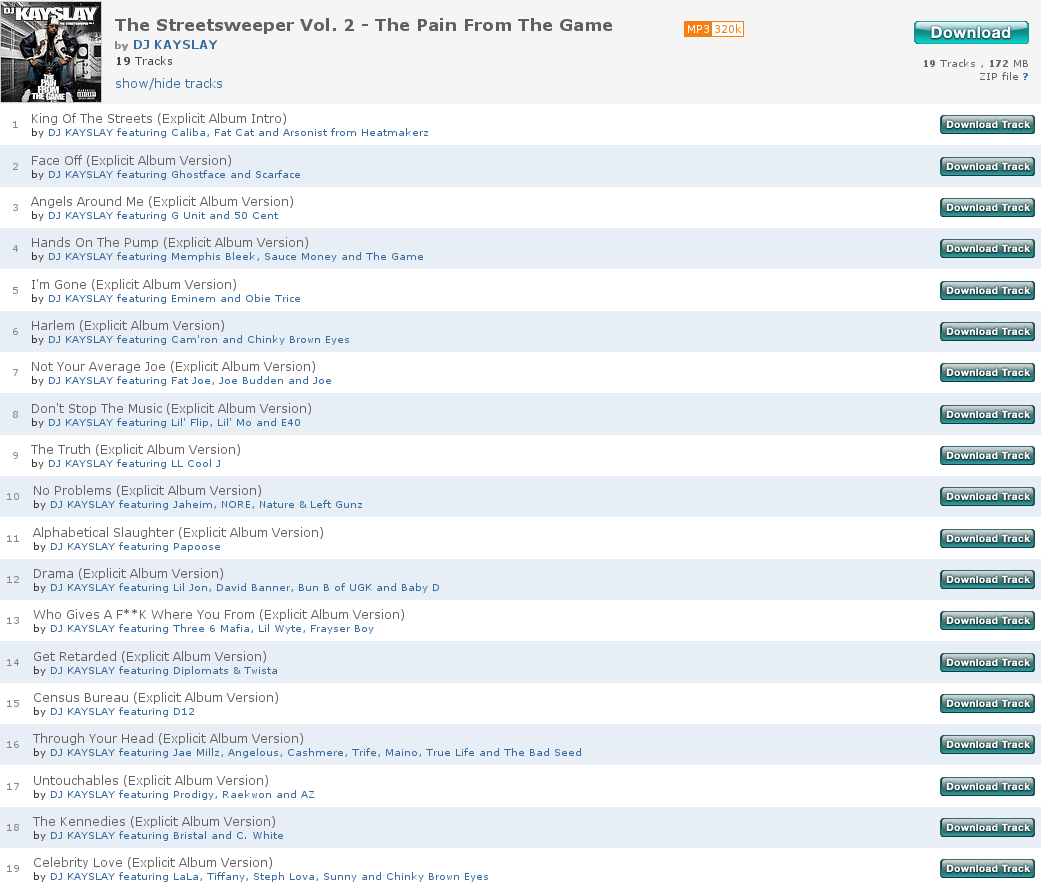Open artist link featuring LL Cool J
1041x882 pixels.
click(134, 464)
